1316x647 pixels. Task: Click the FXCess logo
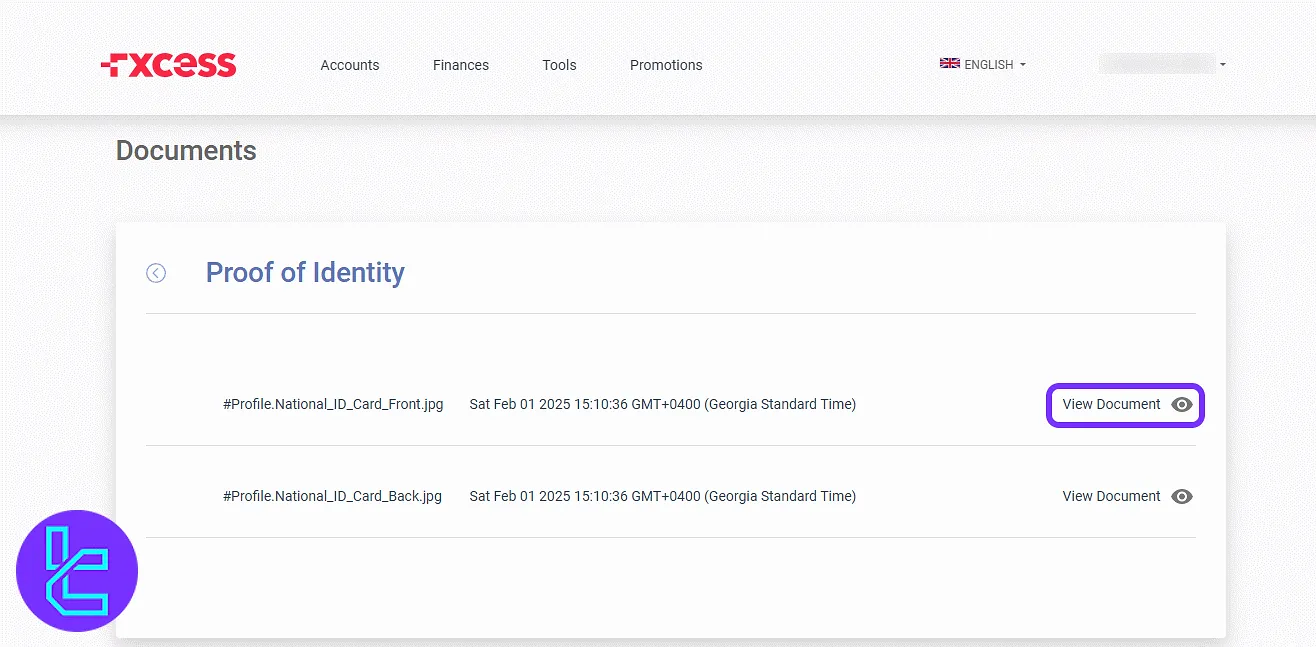(x=169, y=65)
